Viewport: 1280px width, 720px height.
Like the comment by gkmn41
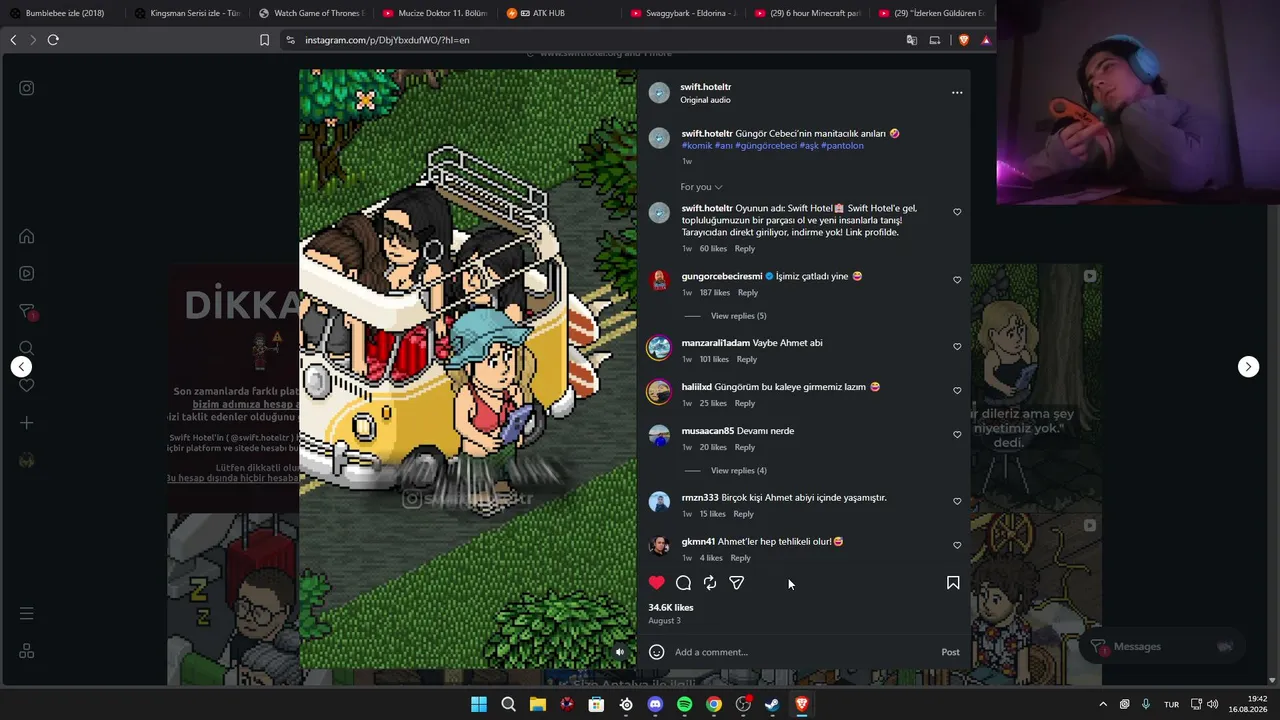pos(957,546)
